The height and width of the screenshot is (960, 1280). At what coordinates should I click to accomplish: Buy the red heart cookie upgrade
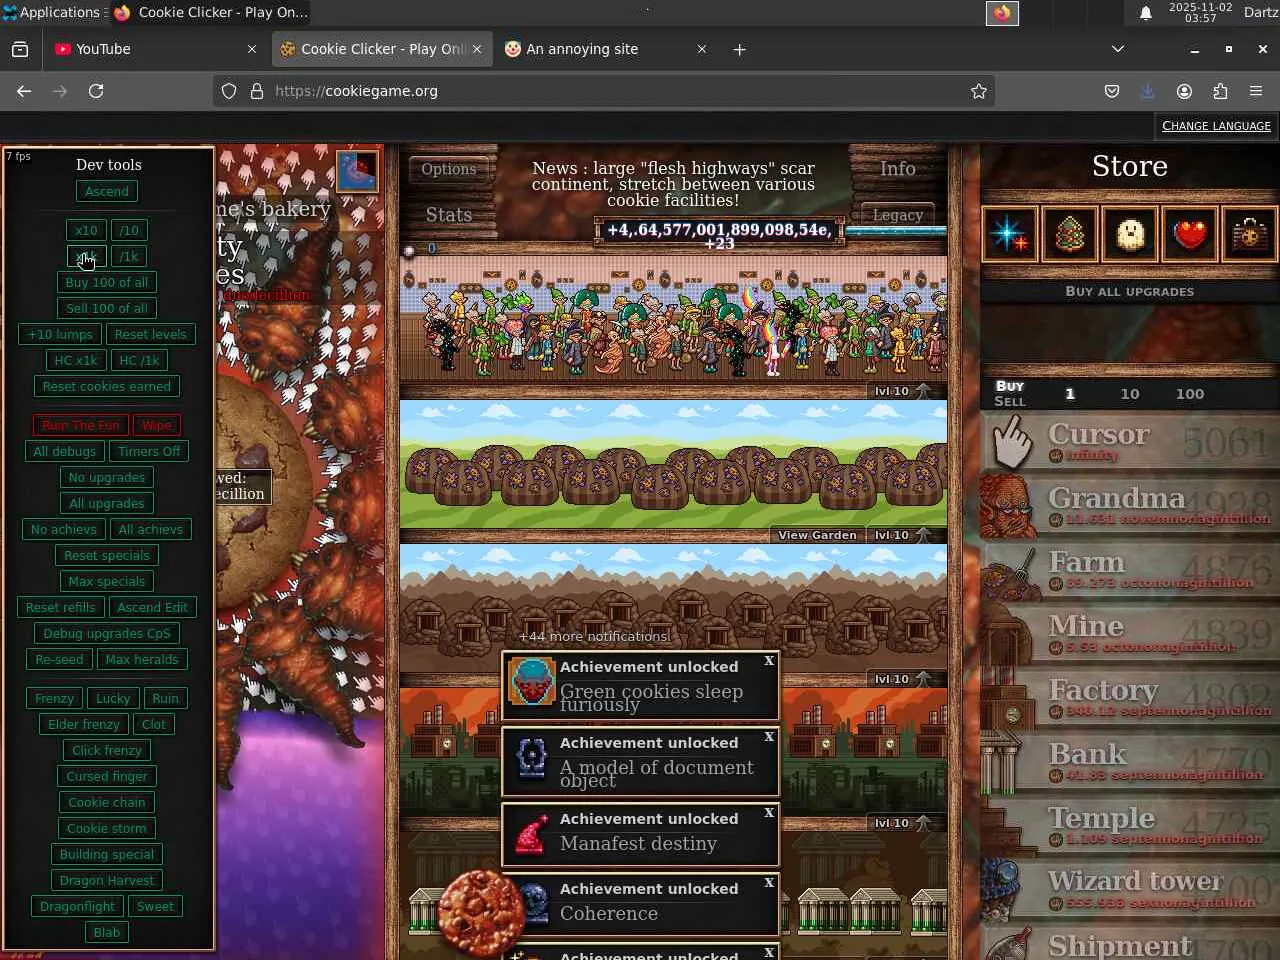1190,234
